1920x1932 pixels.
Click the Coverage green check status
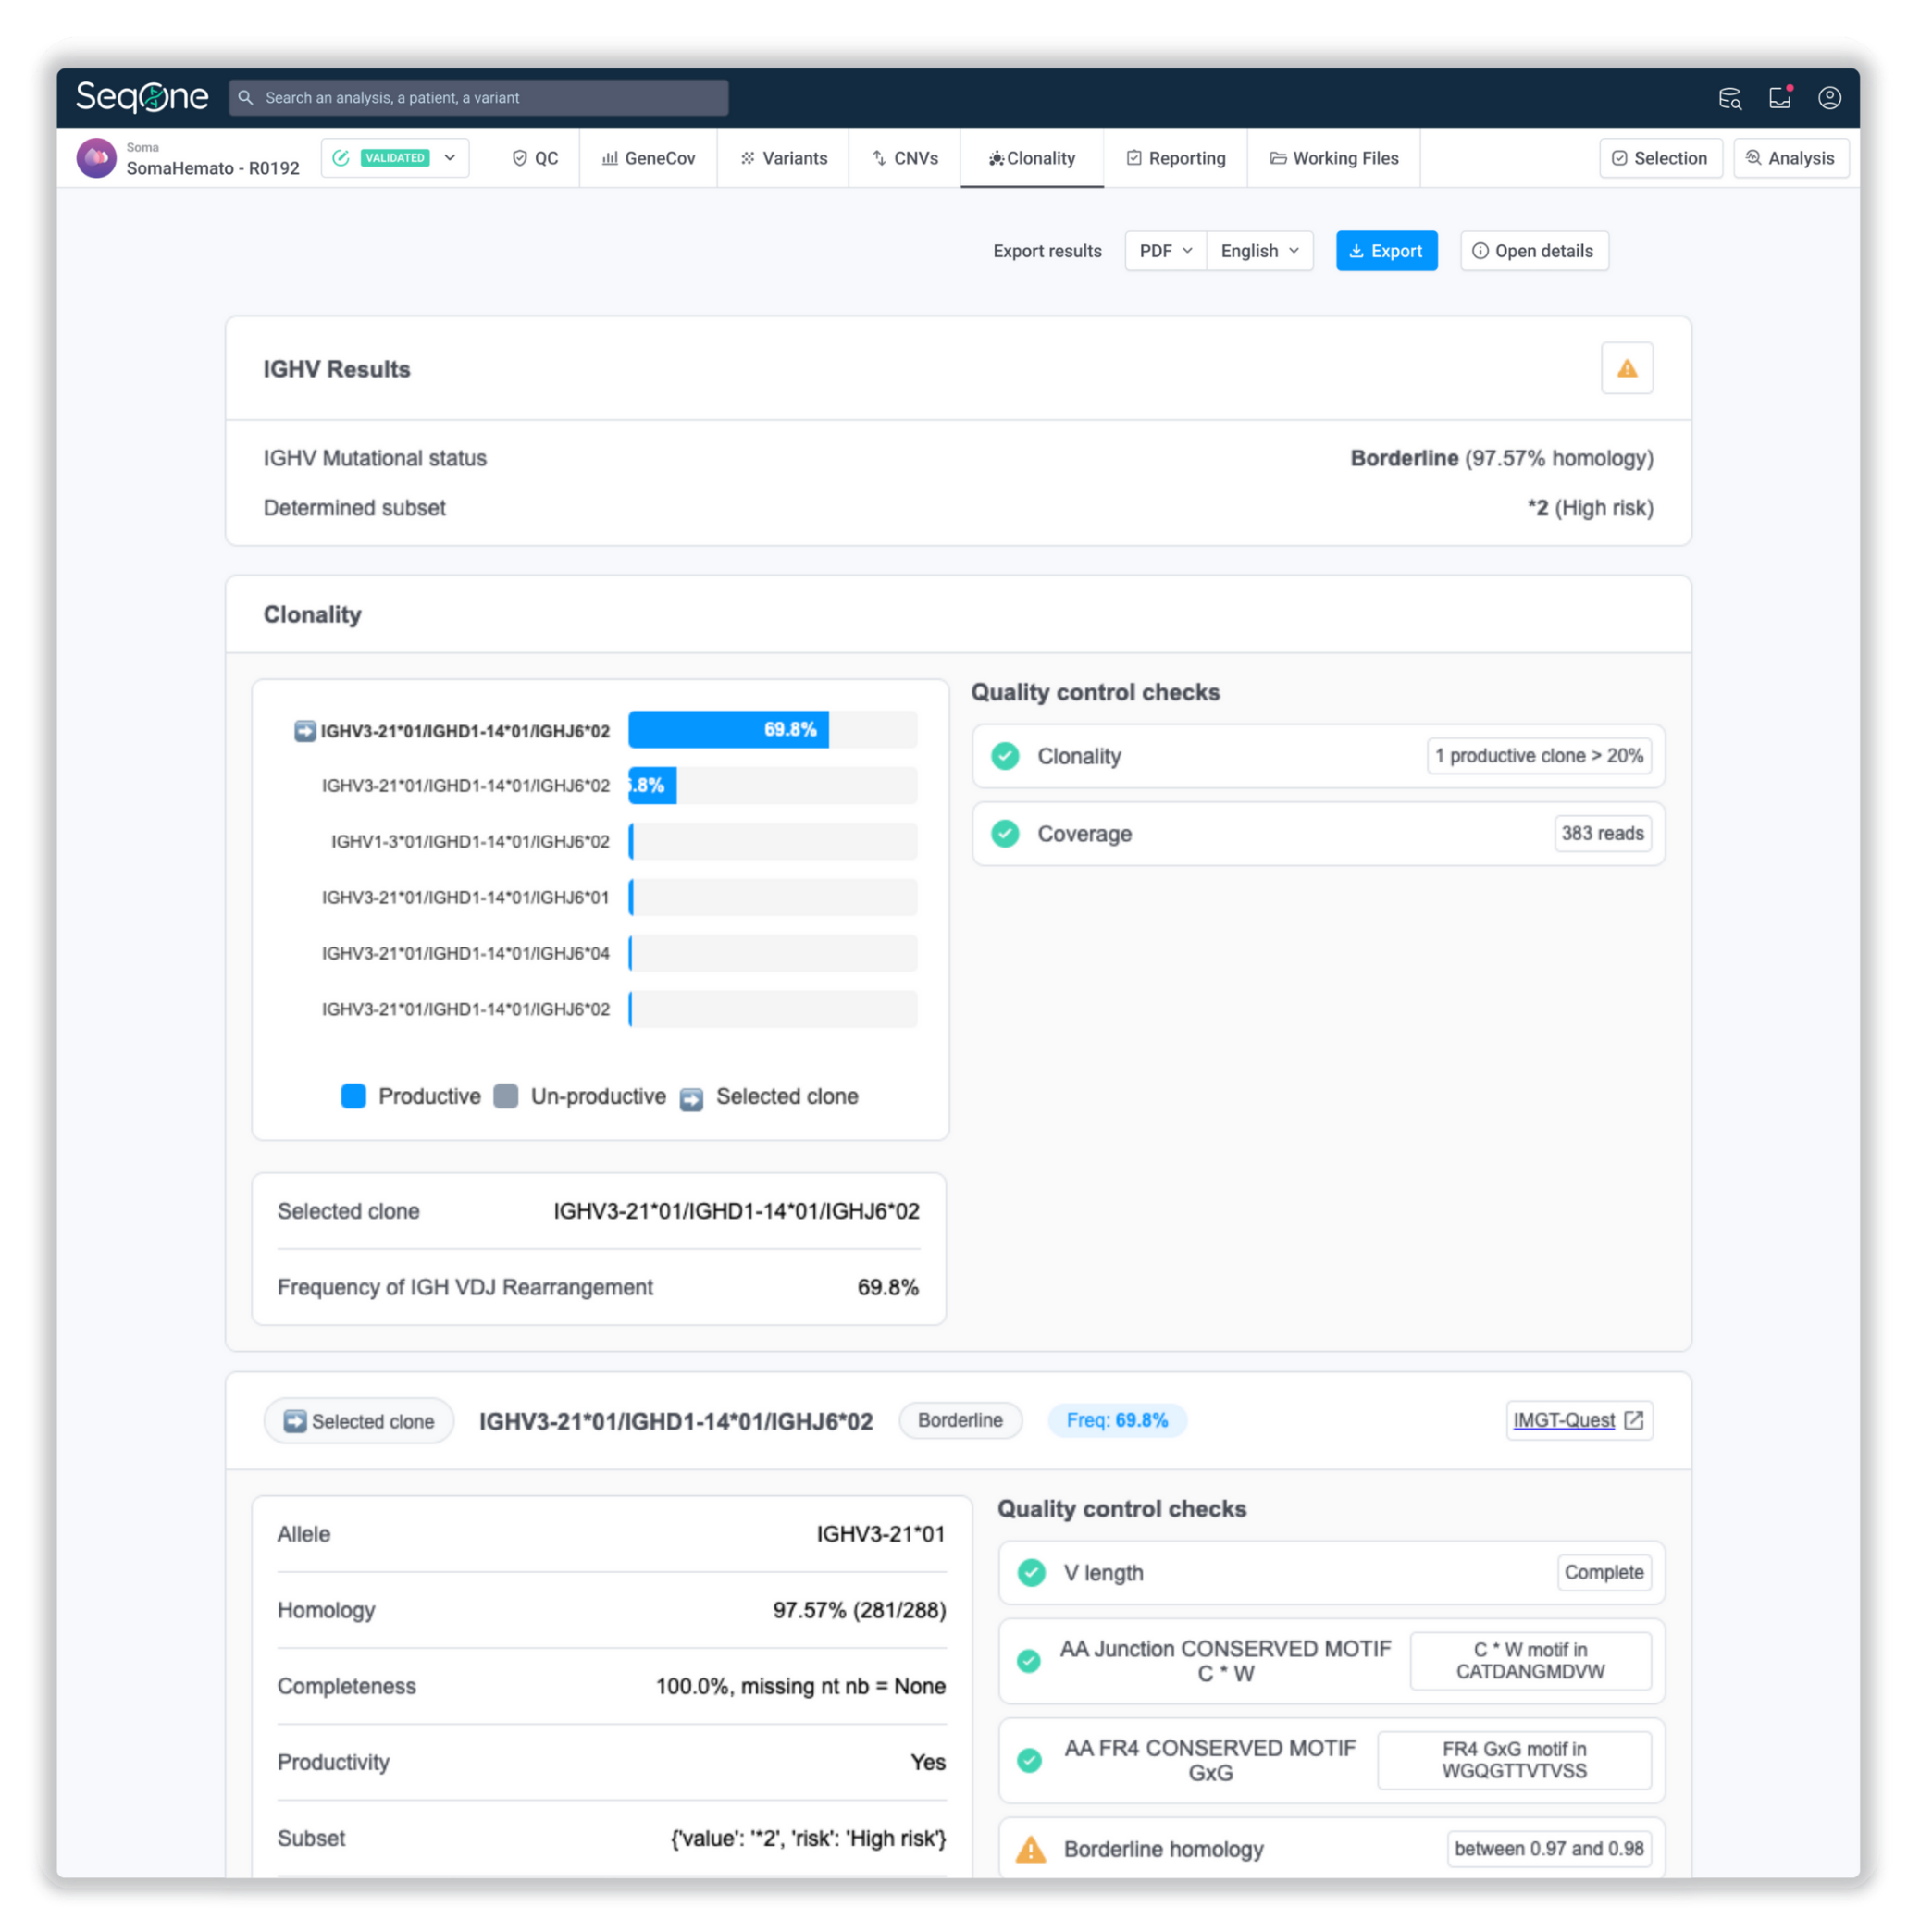(1005, 833)
